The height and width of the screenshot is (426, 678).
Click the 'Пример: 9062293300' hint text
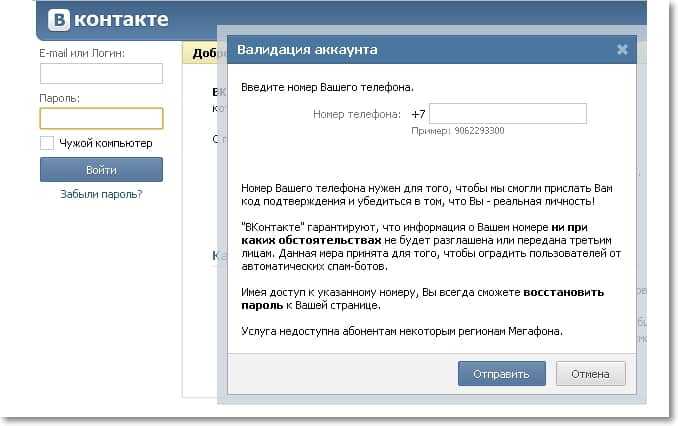pyautogui.click(x=457, y=131)
